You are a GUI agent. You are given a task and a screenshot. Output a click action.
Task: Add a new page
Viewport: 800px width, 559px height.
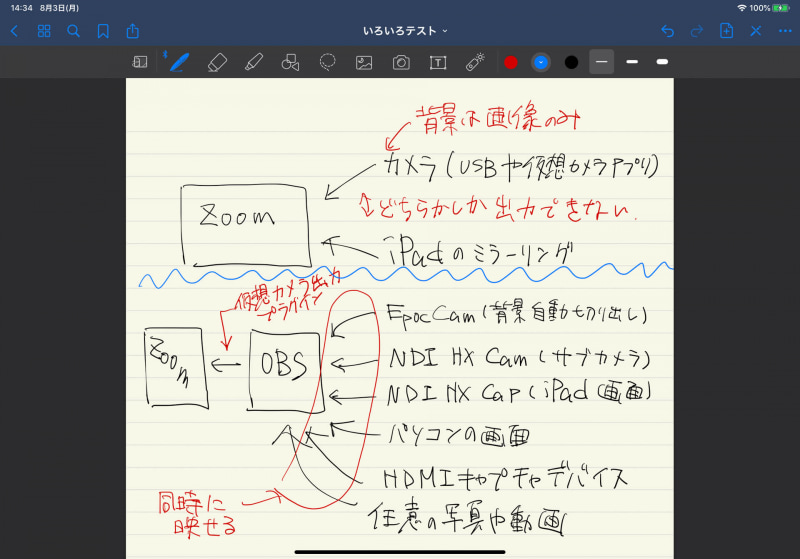[726, 31]
